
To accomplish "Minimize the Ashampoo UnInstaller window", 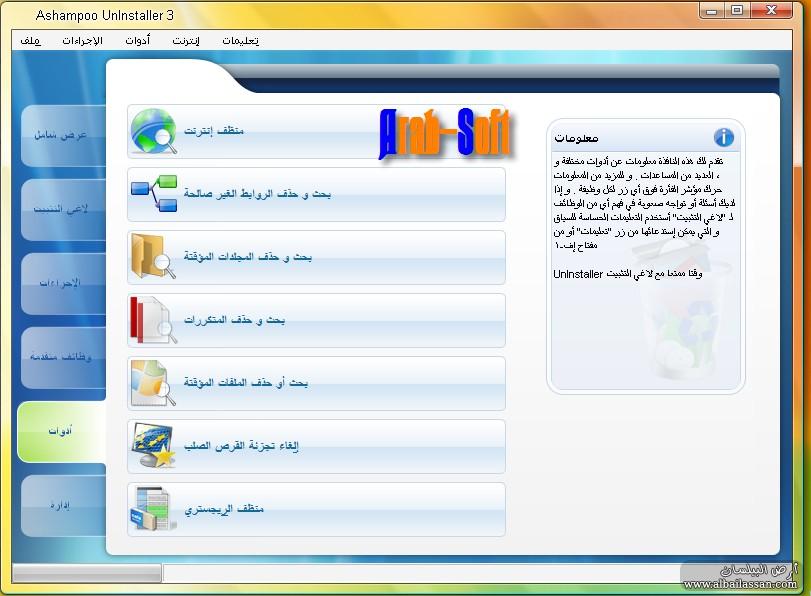I will (x=712, y=10).
